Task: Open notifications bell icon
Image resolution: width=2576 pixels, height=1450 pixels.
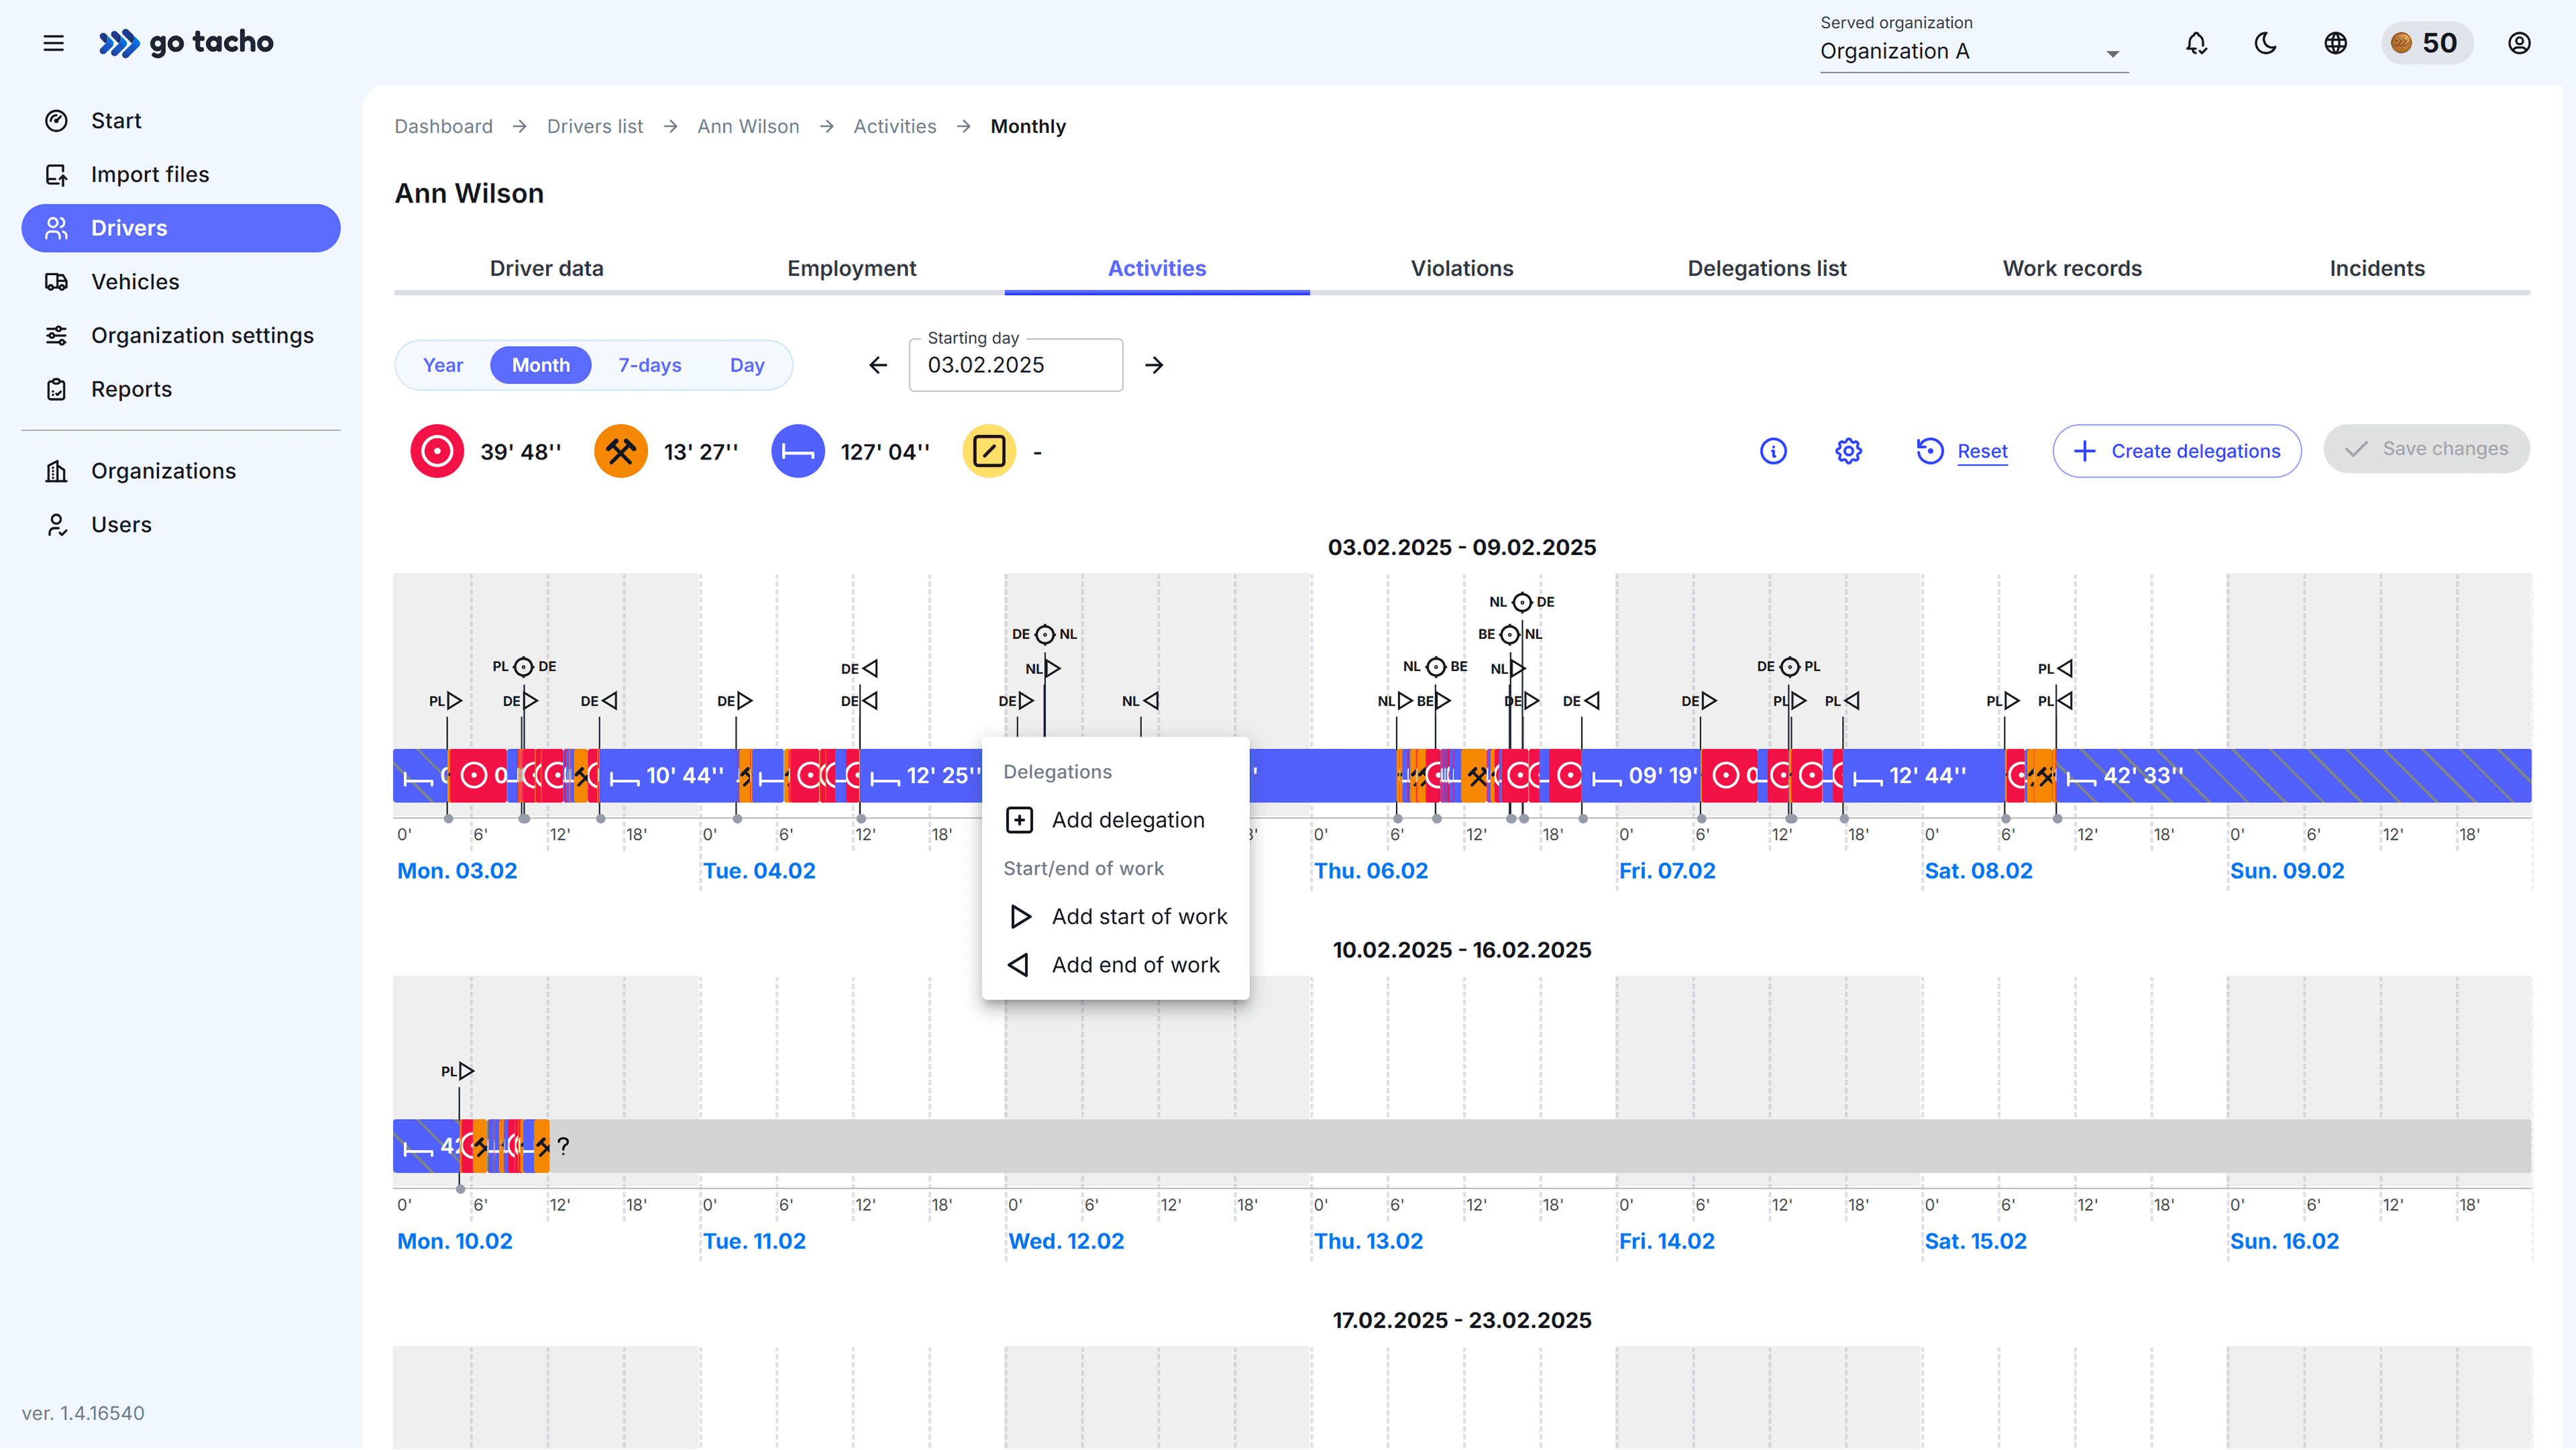Action: 2196,43
